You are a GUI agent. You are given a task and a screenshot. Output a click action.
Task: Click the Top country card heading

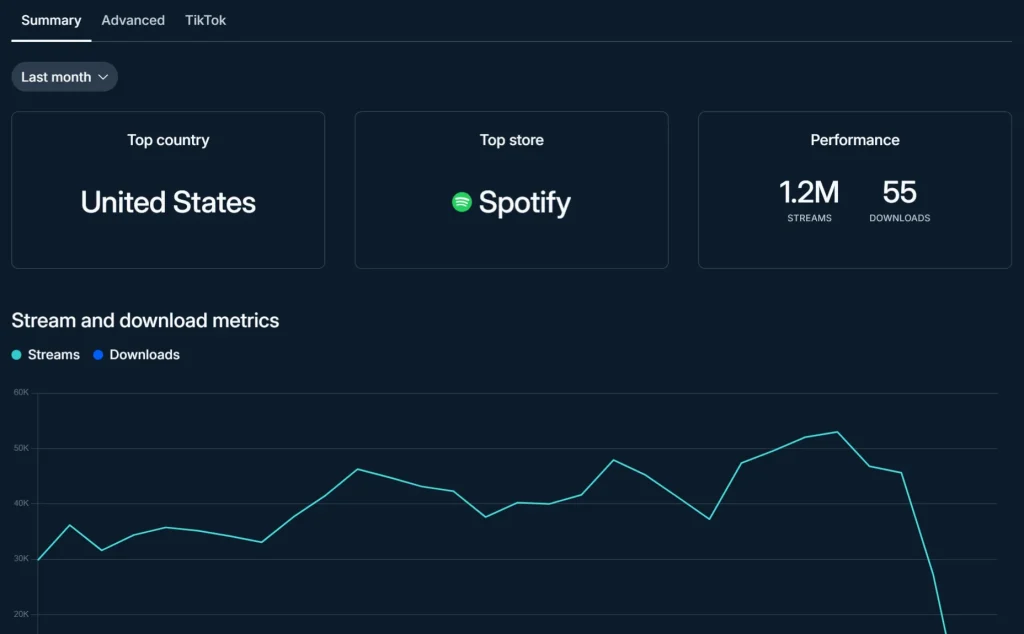(x=168, y=140)
